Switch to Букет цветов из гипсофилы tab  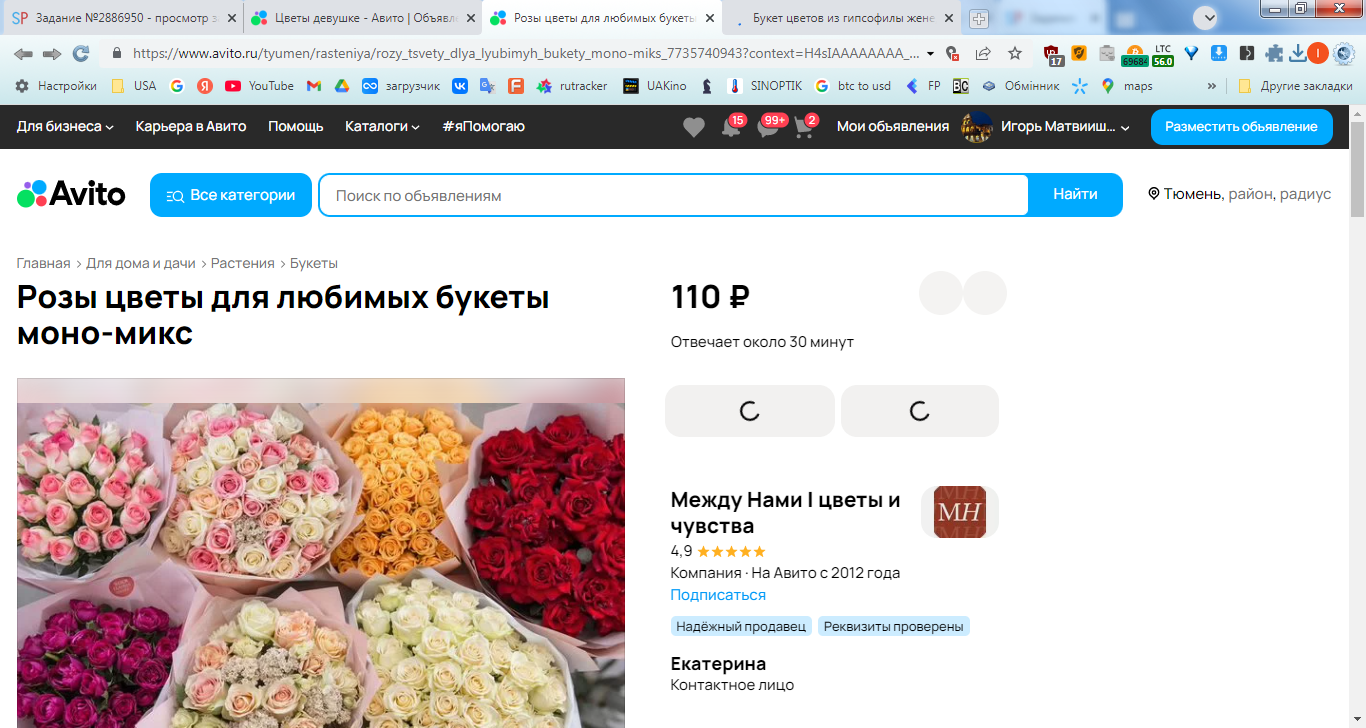tap(842, 18)
